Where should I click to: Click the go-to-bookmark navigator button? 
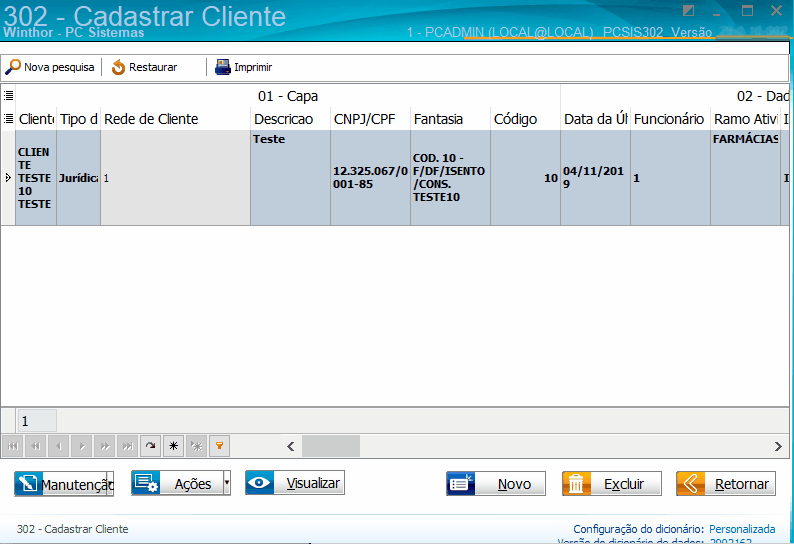196,446
